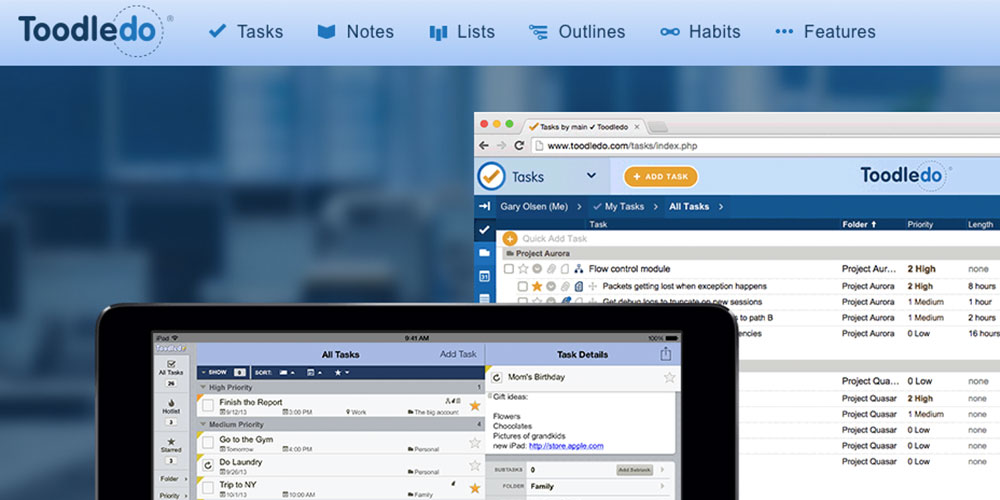Click the subtask tree icon for Flow control module

pos(578,269)
